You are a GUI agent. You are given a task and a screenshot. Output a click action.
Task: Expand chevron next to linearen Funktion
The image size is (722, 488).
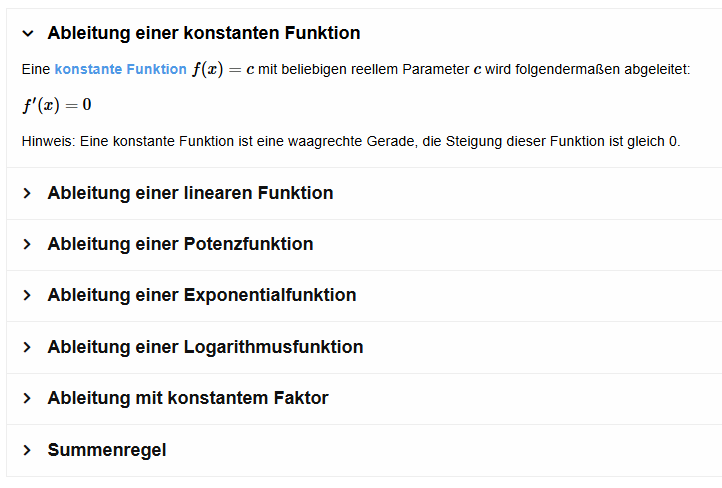click(27, 193)
